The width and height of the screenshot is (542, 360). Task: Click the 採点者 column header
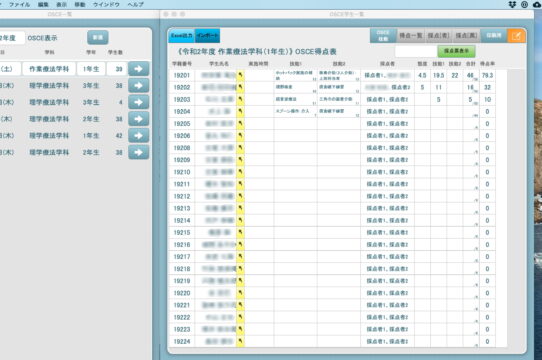click(x=387, y=64)
